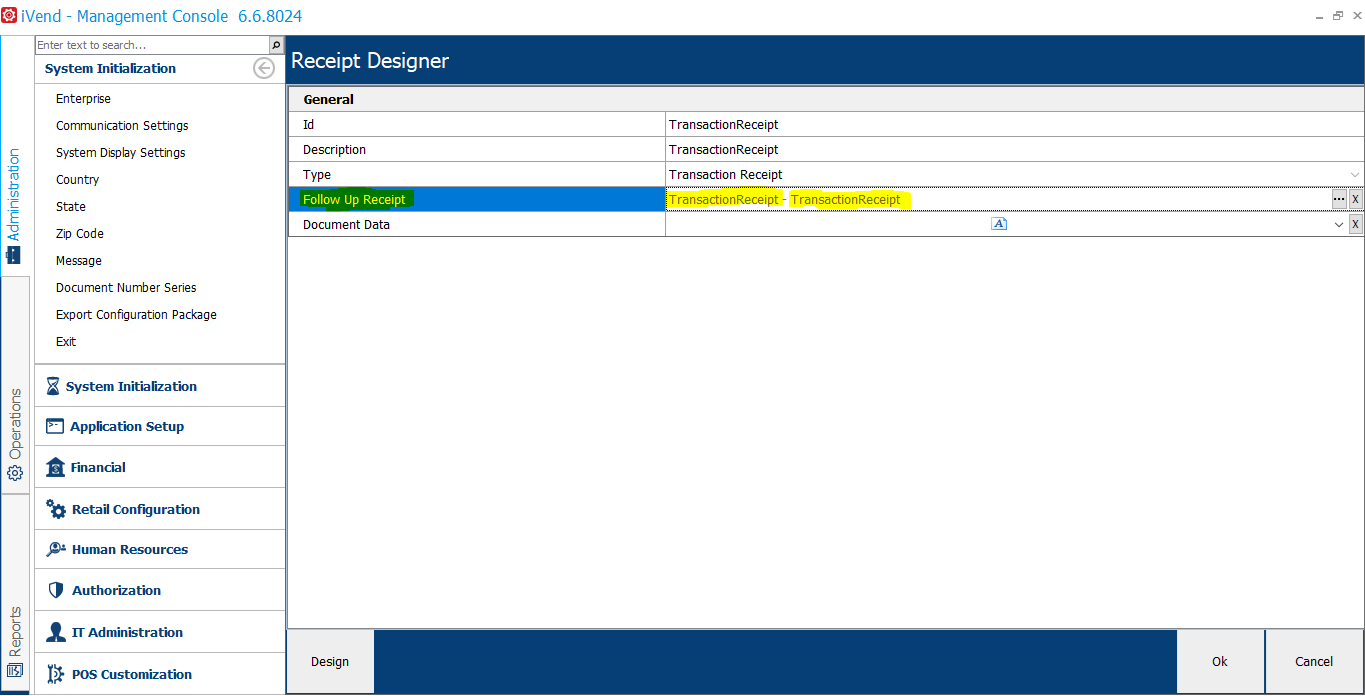Expand the POS Customization section
The height and width of the screenshot is (696, 1365).
pos(160,674)
